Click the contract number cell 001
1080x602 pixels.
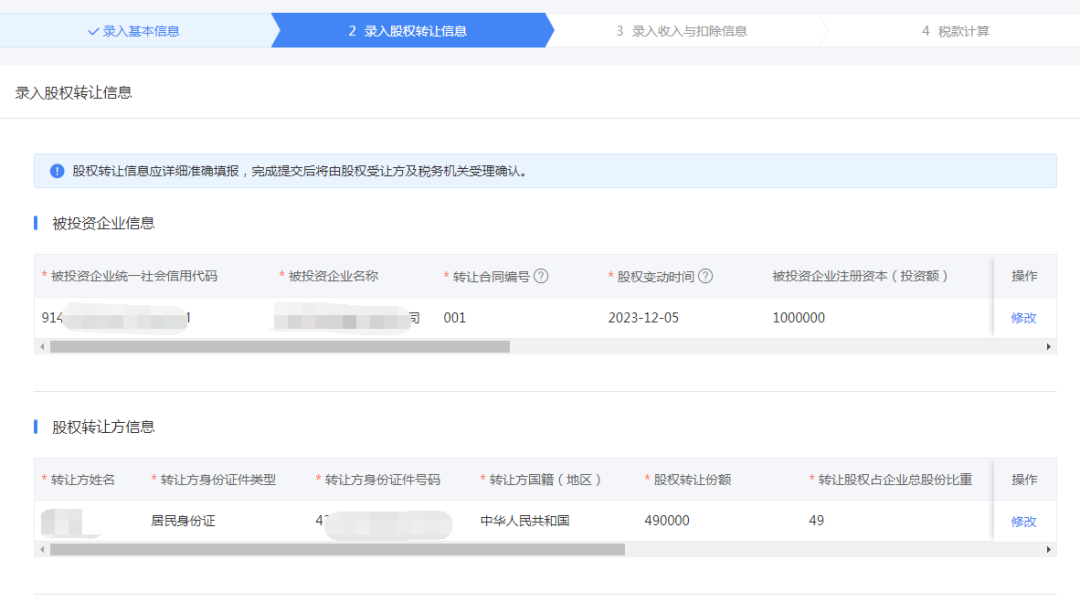(455, 318)
